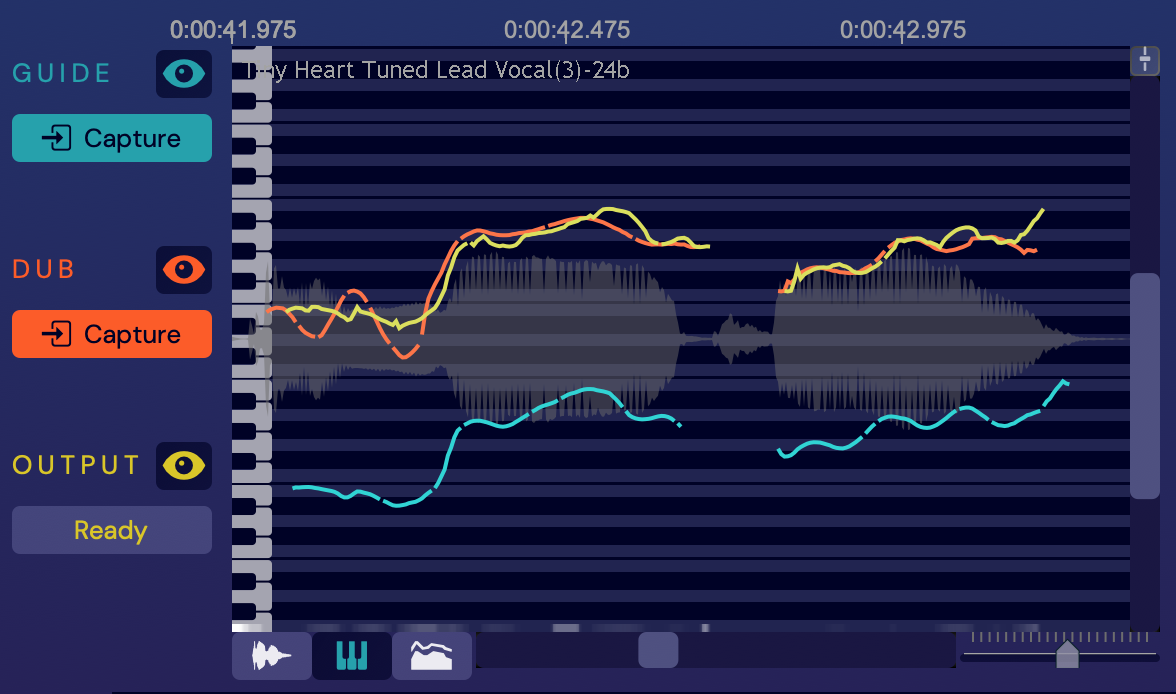Click the horizontal zoom slider handle
This screenshot has height=694, width=1176.
[x=1067, y=655]
